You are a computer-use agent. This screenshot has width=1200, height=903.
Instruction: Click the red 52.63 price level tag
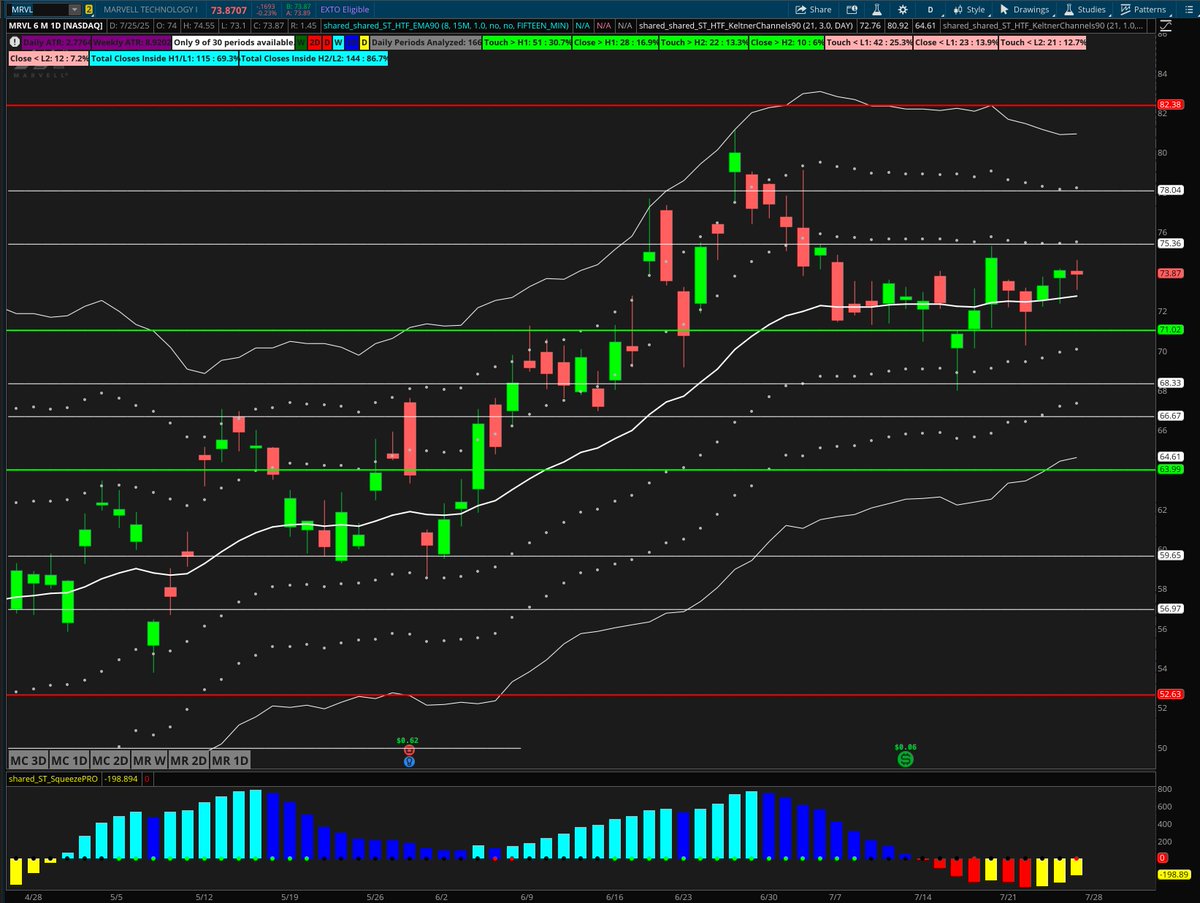click(x=1169, y=694)
